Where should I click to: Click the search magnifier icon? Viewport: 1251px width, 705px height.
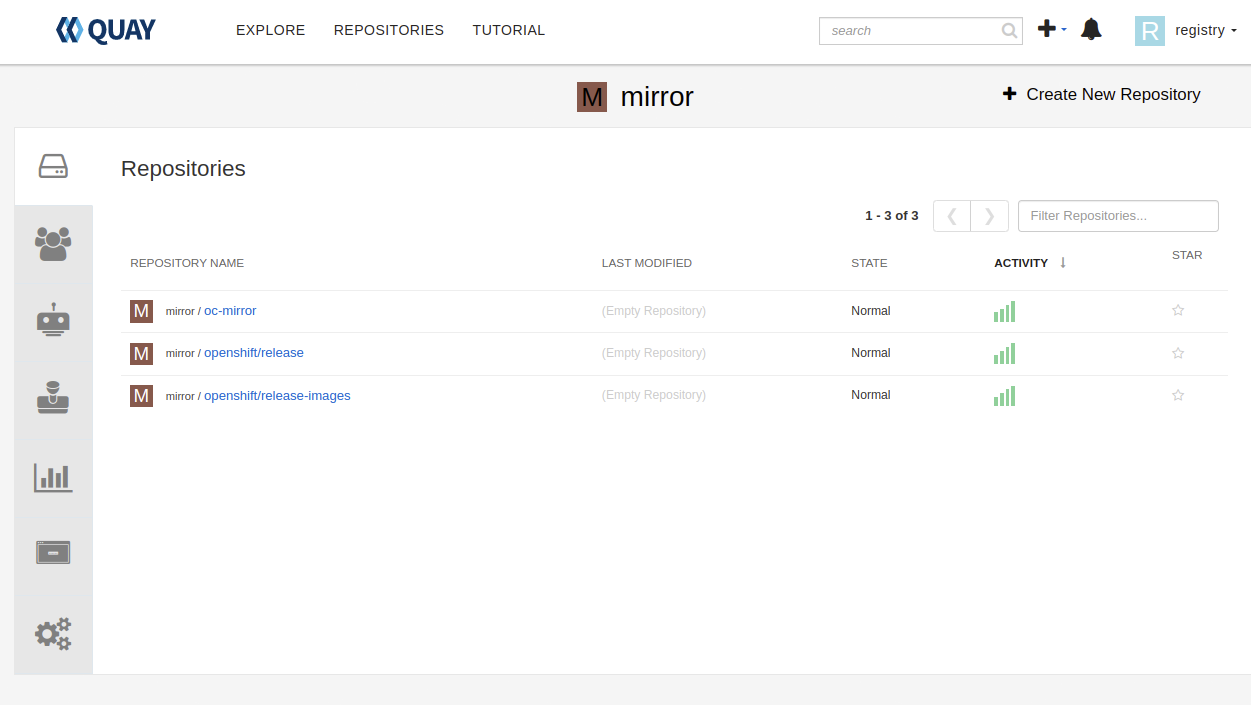pyautogui.click(x=1009, y=31)
